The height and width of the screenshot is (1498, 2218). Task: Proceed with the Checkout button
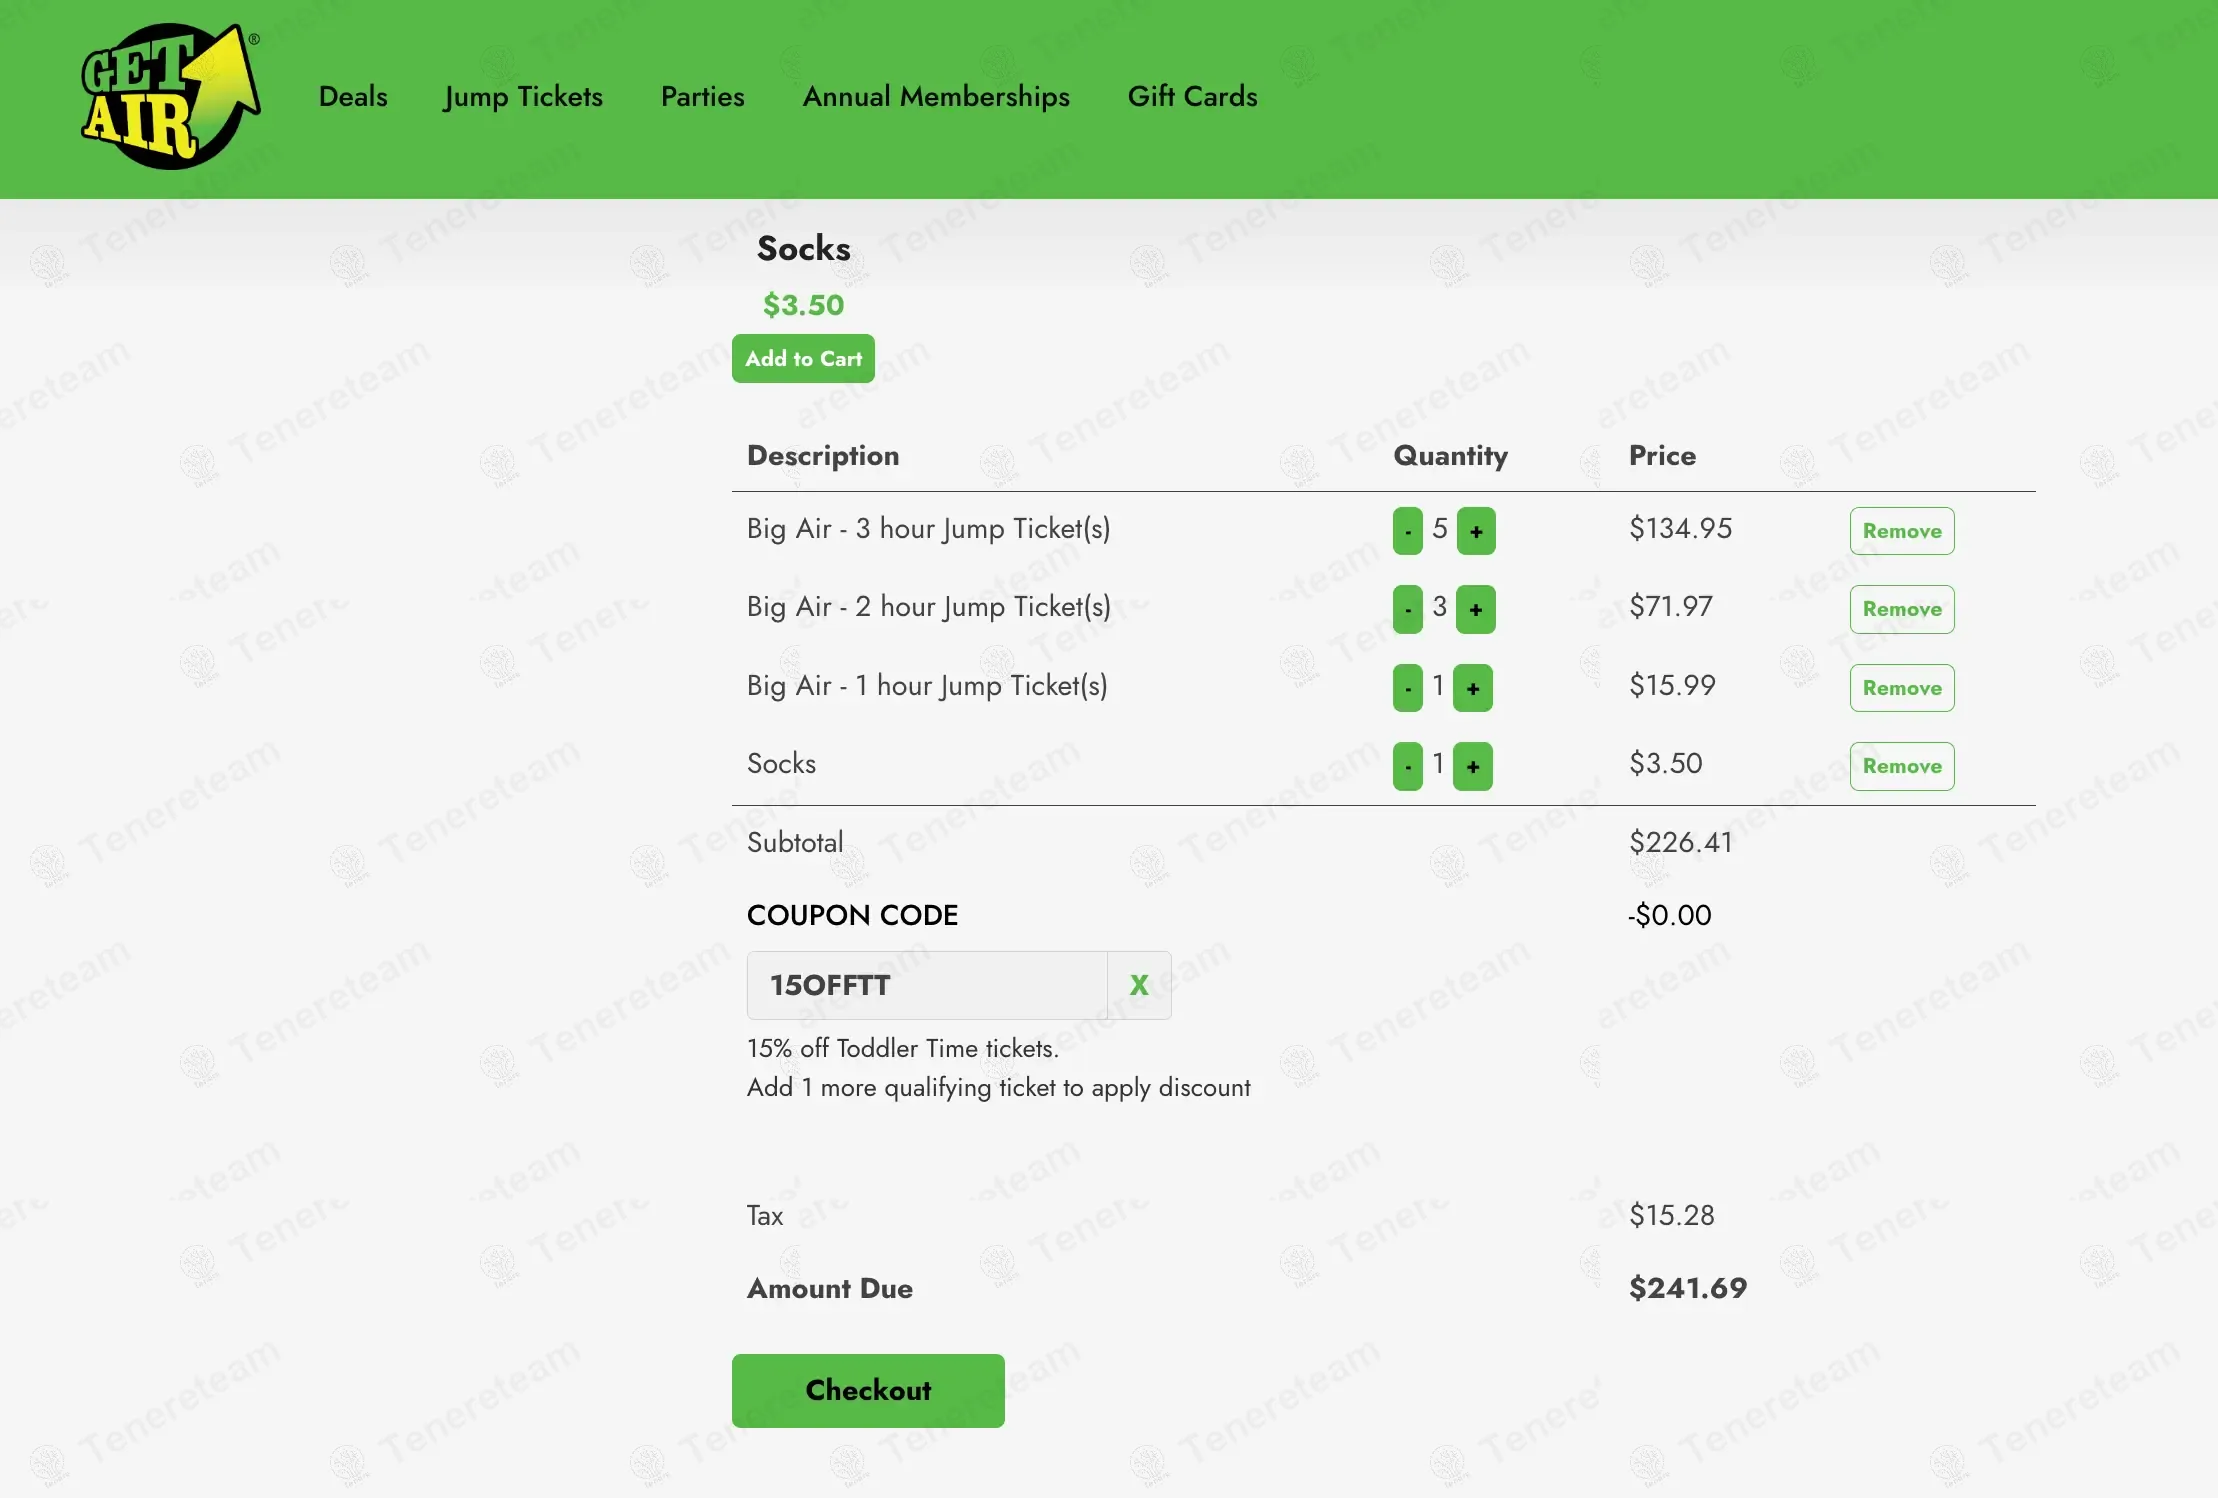coord(868,1390)
